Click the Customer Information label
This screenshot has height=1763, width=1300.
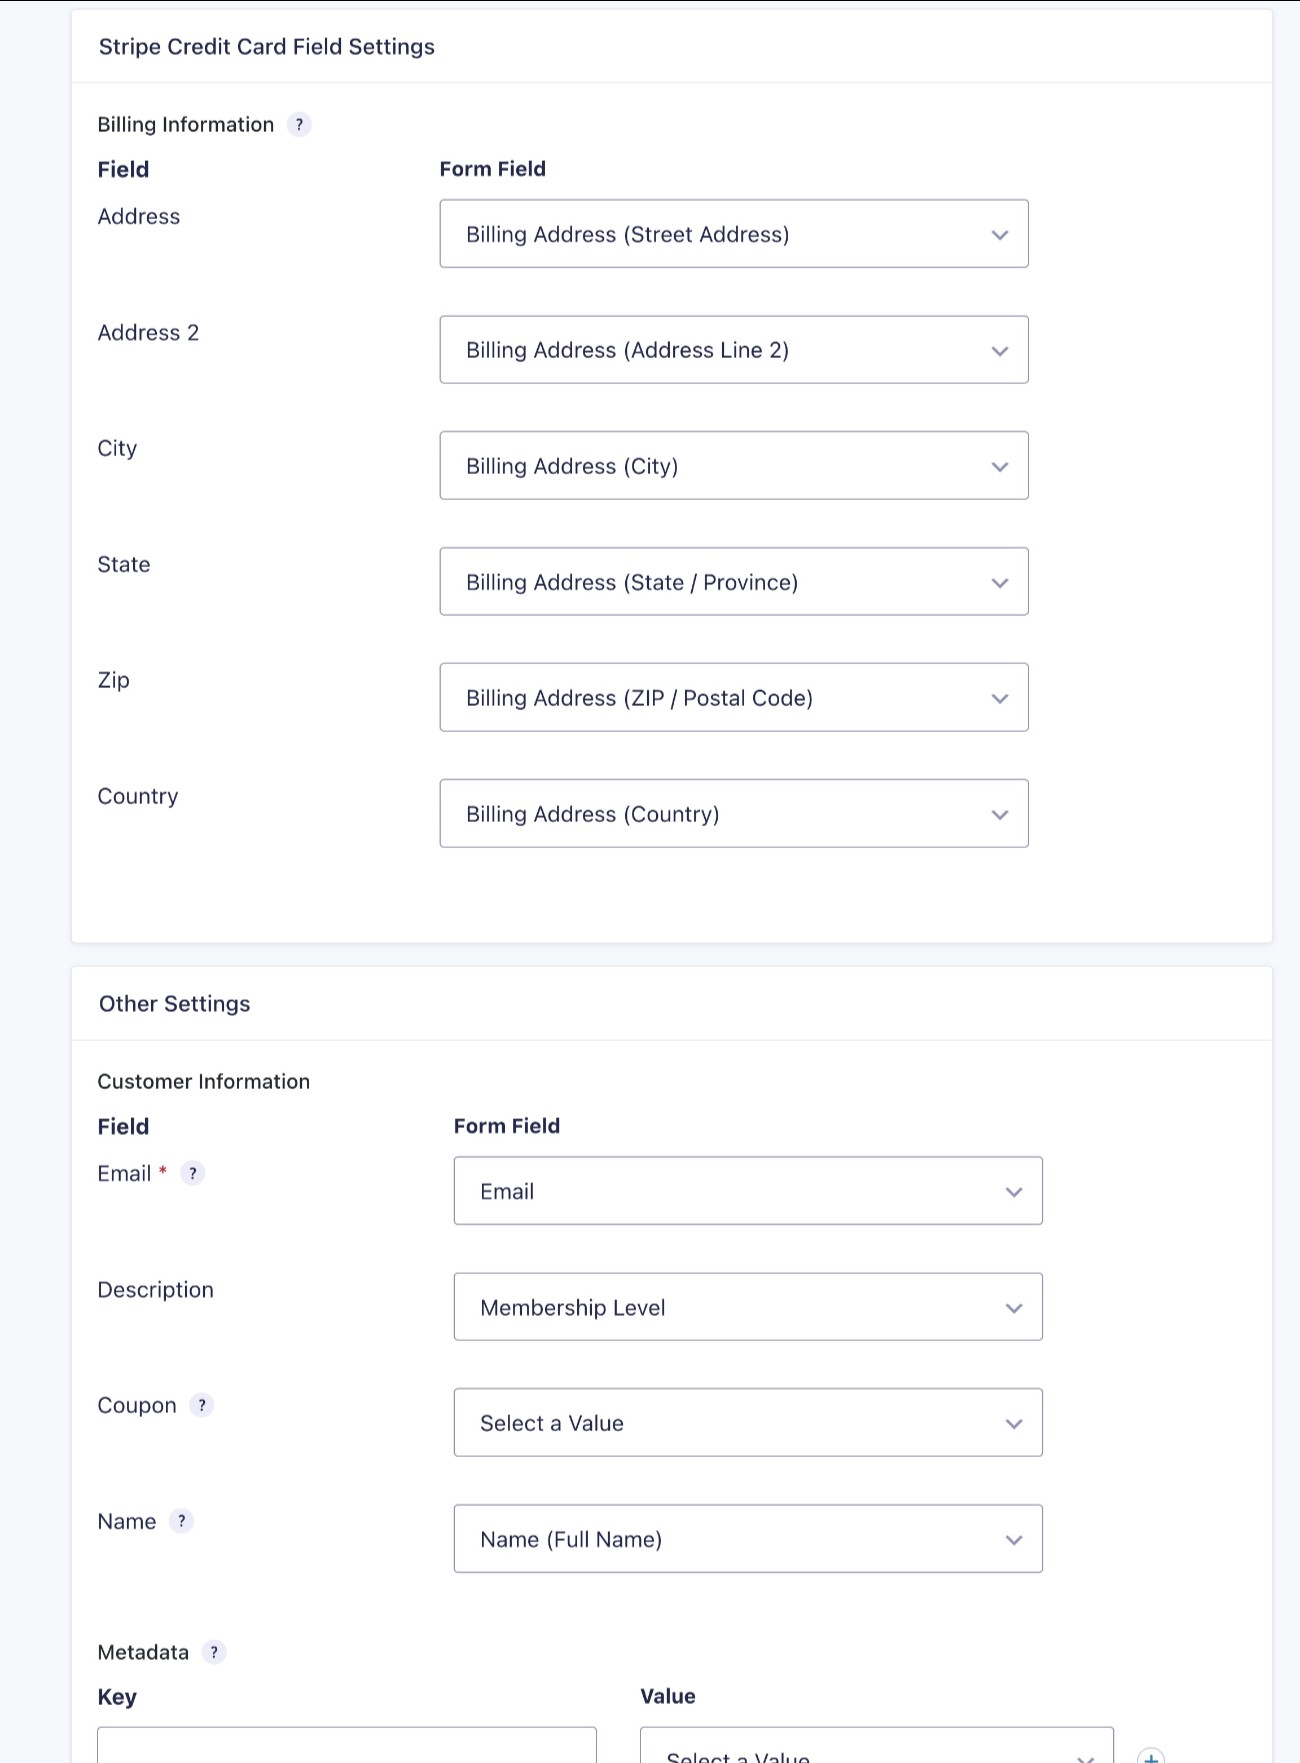pyautogui.click(x=204, y=1082)
